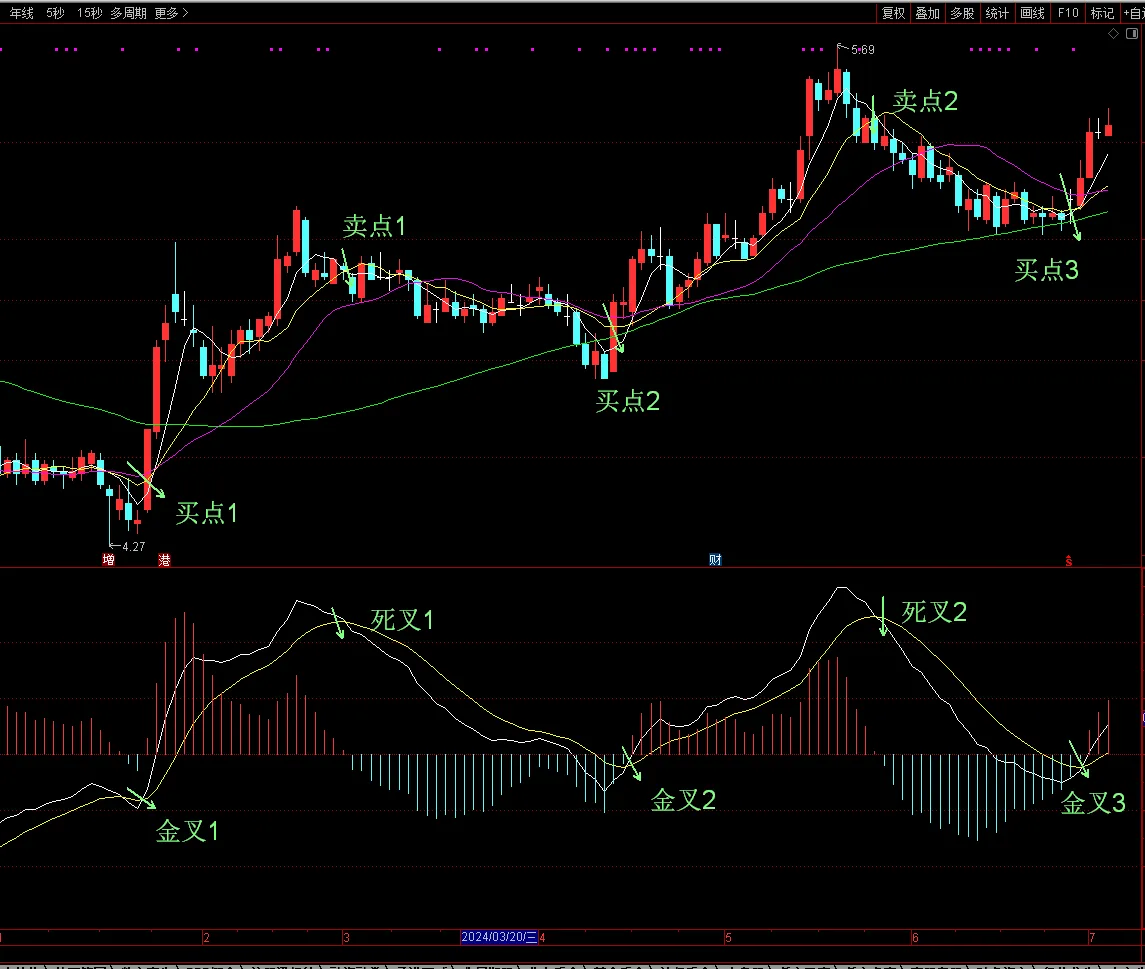
Task: Click the red 港 event marker
Action: point(164,560)
